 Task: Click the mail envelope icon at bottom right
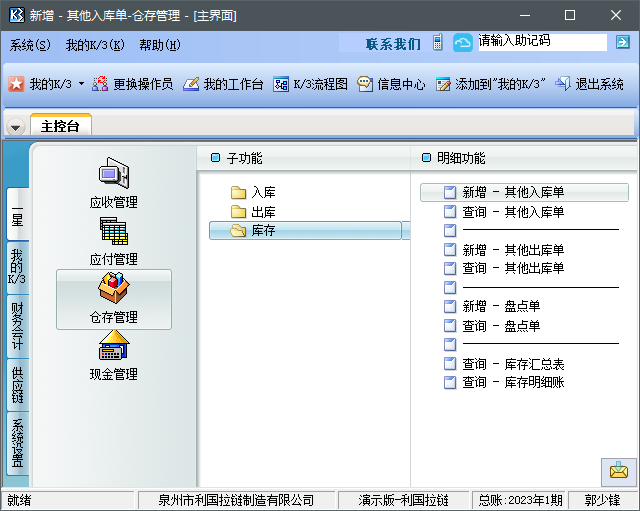point(618,471)
